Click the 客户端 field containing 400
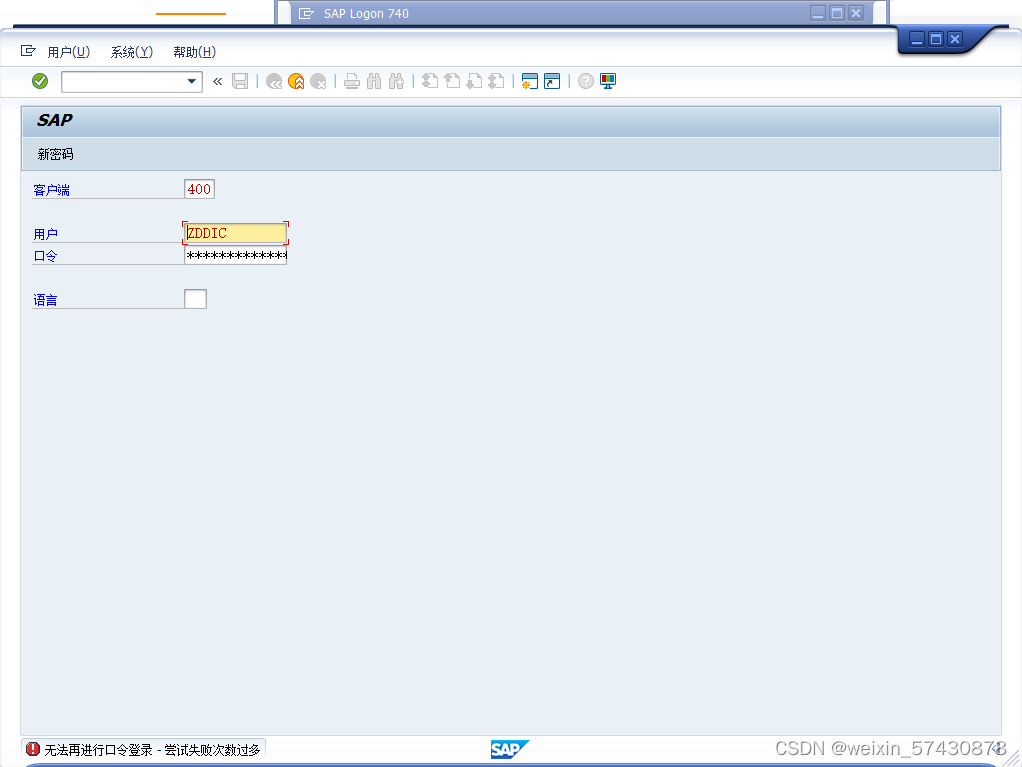The height and width of the screenshot is (767, 1022). coord(199,189)
